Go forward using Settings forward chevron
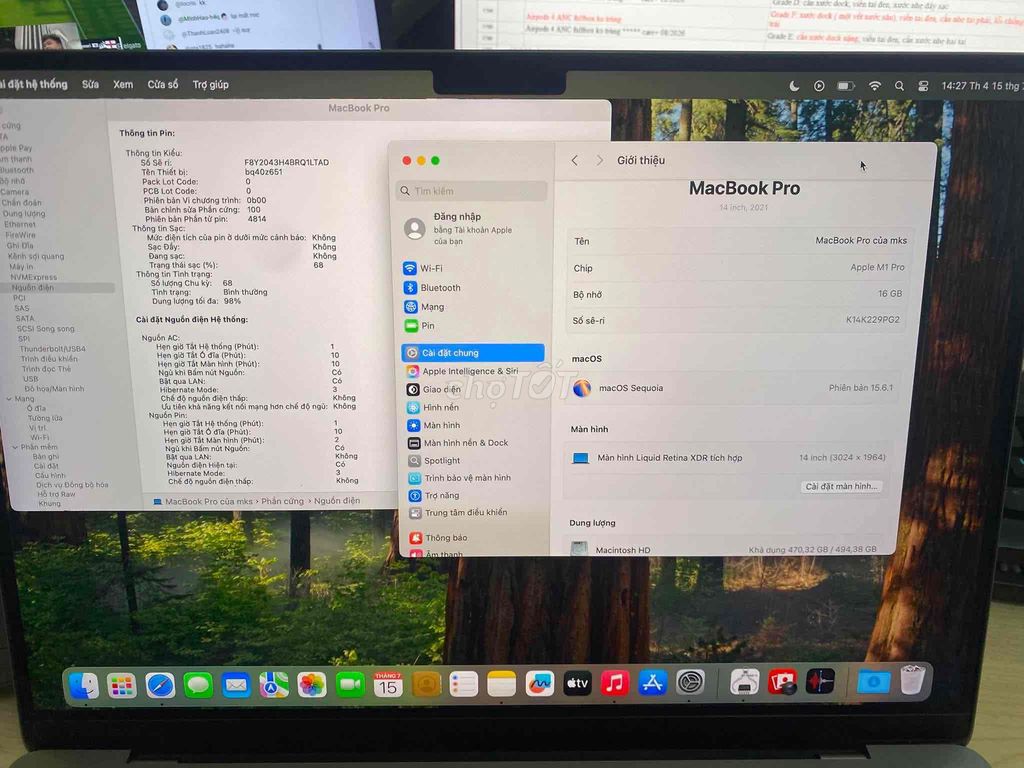Screen dimensions: 1024x768 coord(600,160)
